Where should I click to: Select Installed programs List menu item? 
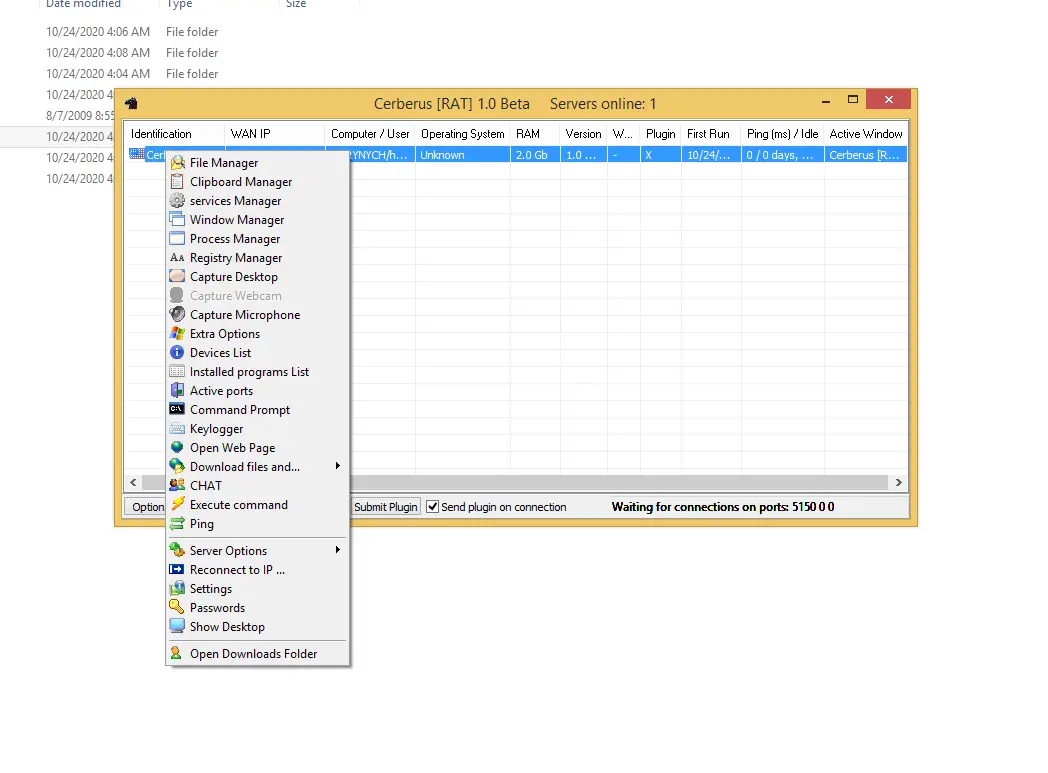point(249,372)
